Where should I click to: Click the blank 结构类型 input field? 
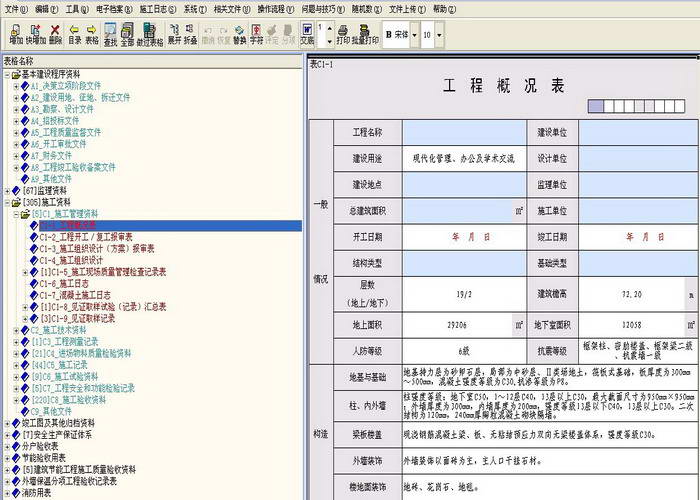coord(464,263)
